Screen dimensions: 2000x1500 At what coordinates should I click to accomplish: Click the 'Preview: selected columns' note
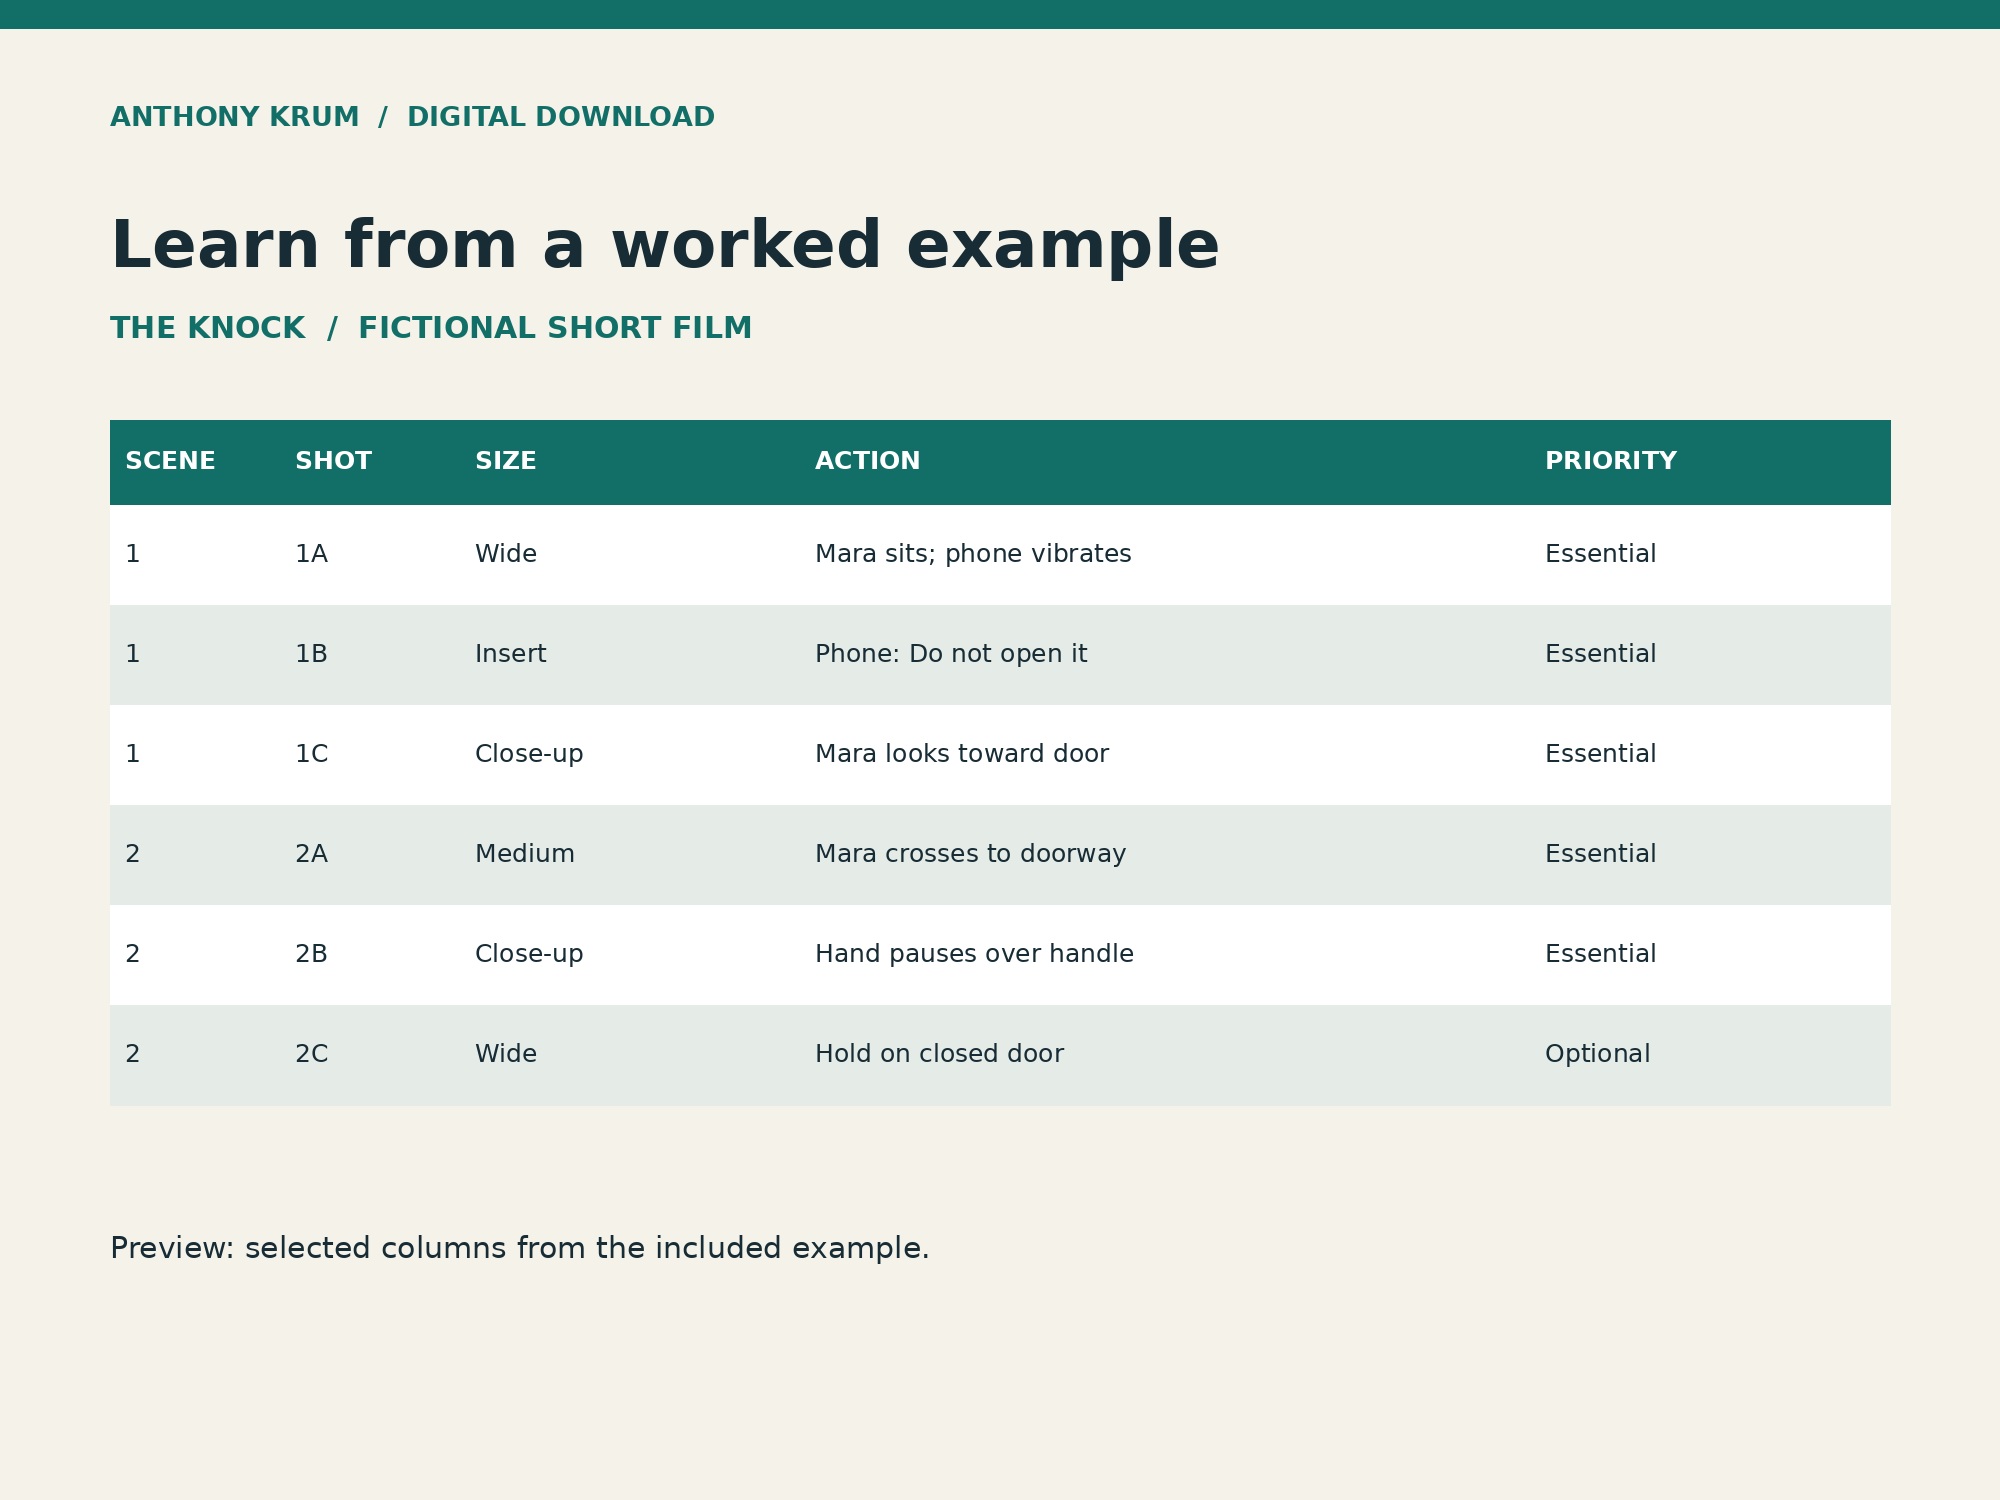(x=519, y=1249)
